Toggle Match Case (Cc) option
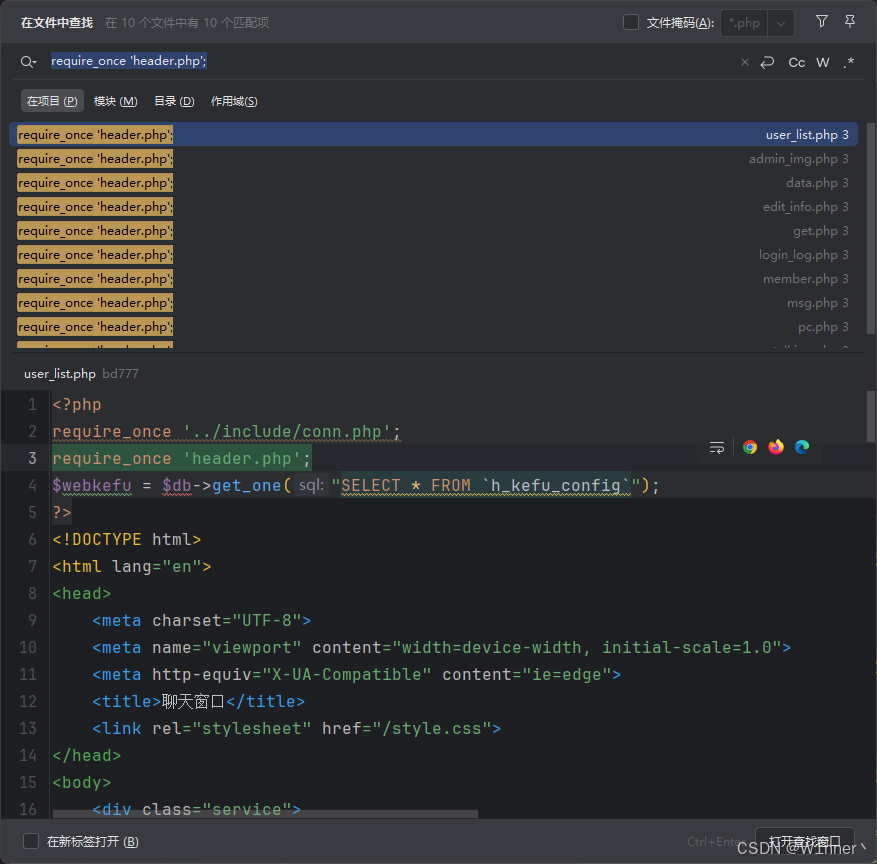Viewport: 877px width, 864px height. tap(796, 63)
